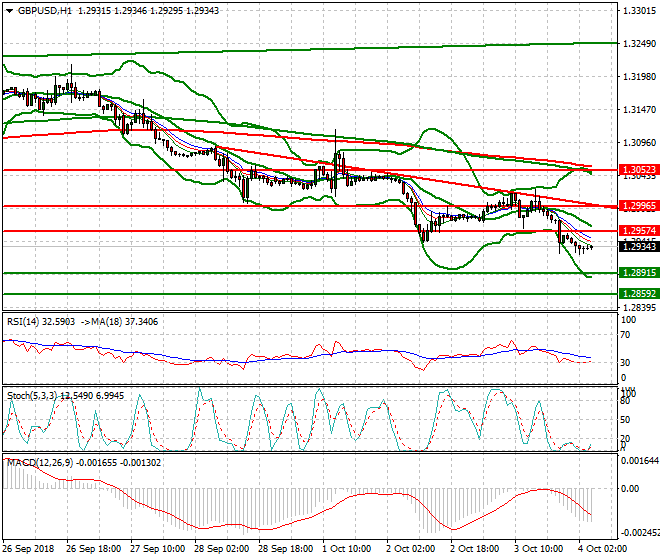Image resolution: width=660 pixels, height=560 pixels.
Task: Click the current price label 1.29343
Action: point(639,246)
